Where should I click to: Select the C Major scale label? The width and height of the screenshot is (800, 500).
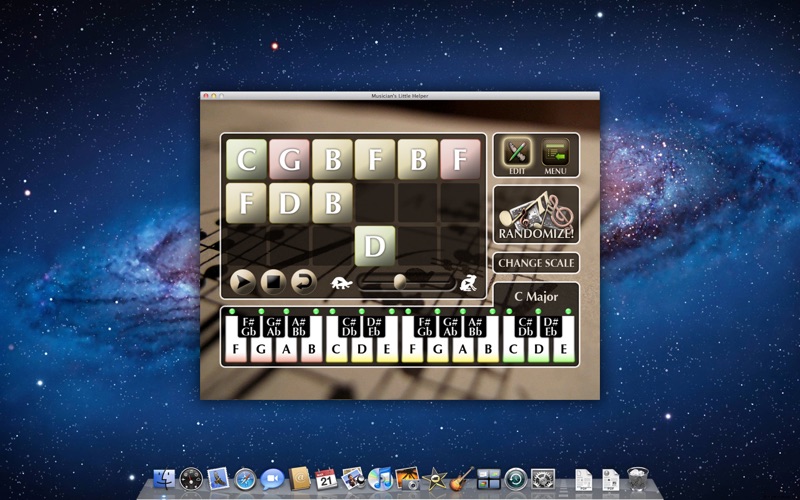click(536, 296)
